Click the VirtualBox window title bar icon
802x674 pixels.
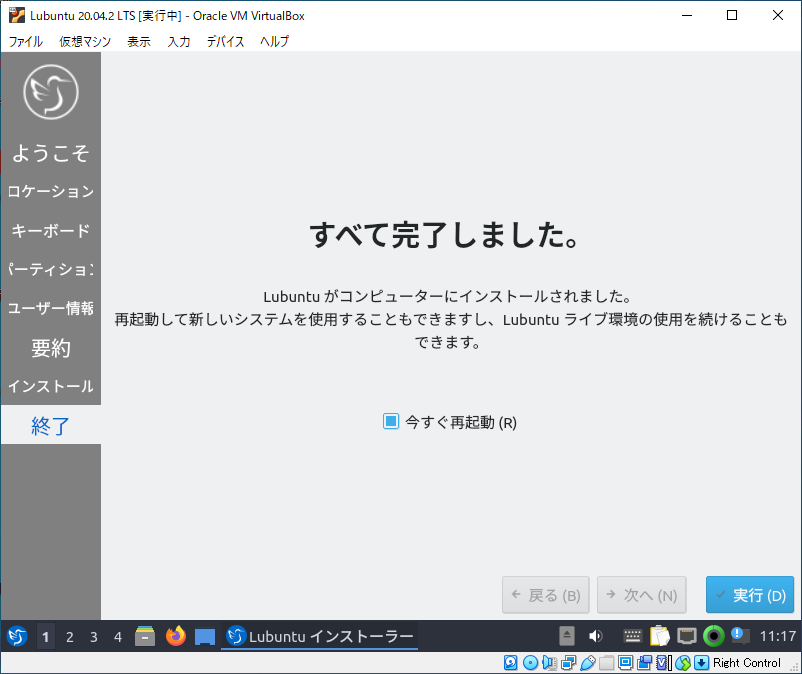point(17,15)
